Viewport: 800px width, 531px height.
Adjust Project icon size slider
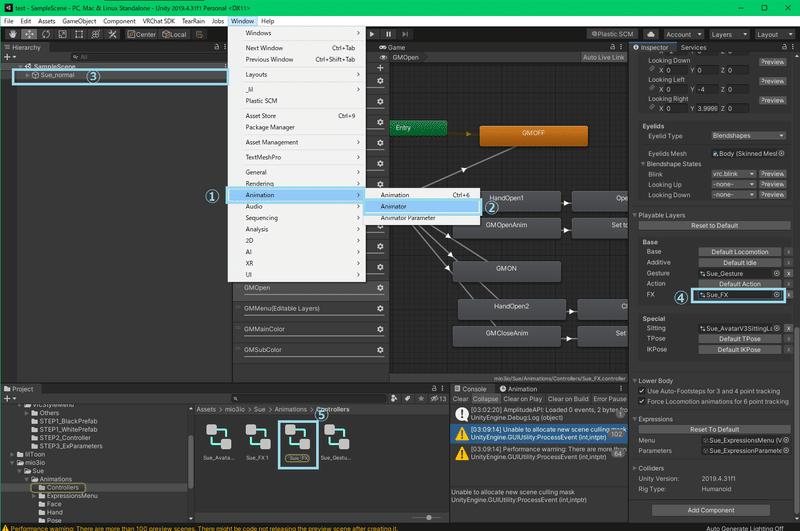[x=429, y=517]
